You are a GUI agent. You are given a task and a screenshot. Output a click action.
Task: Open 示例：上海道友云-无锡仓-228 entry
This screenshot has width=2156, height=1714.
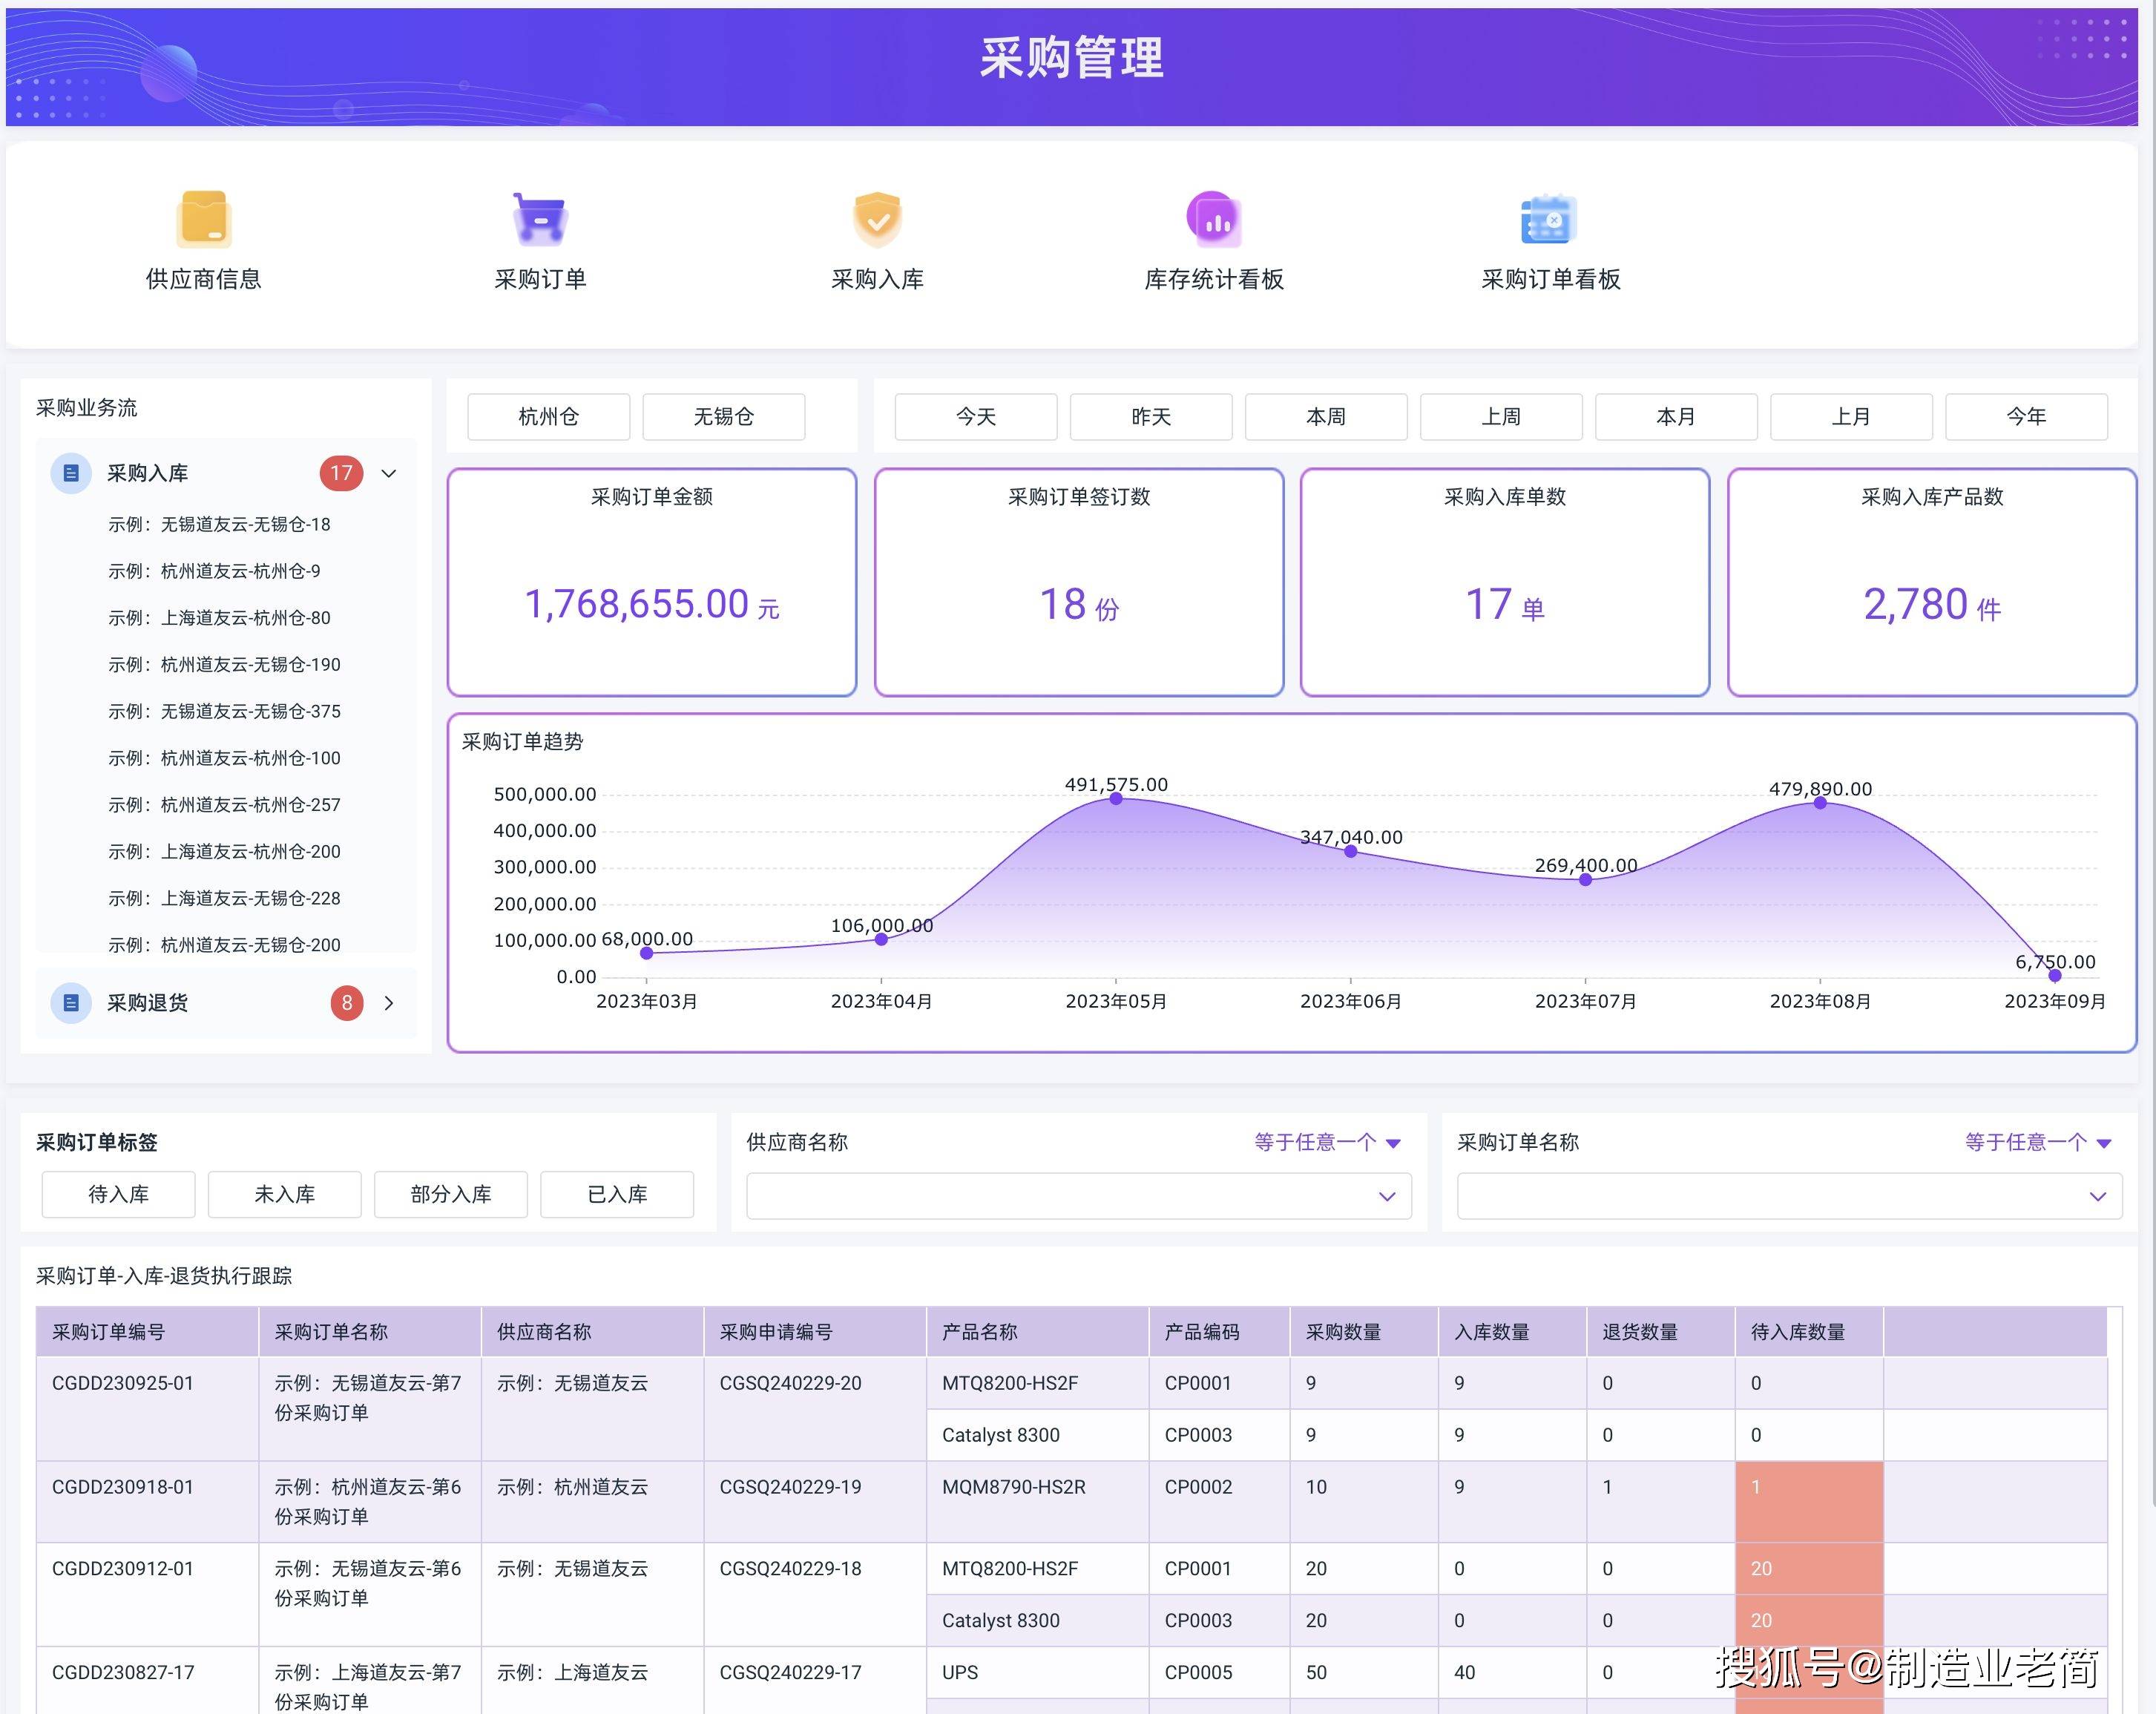[x=224, y=898]
